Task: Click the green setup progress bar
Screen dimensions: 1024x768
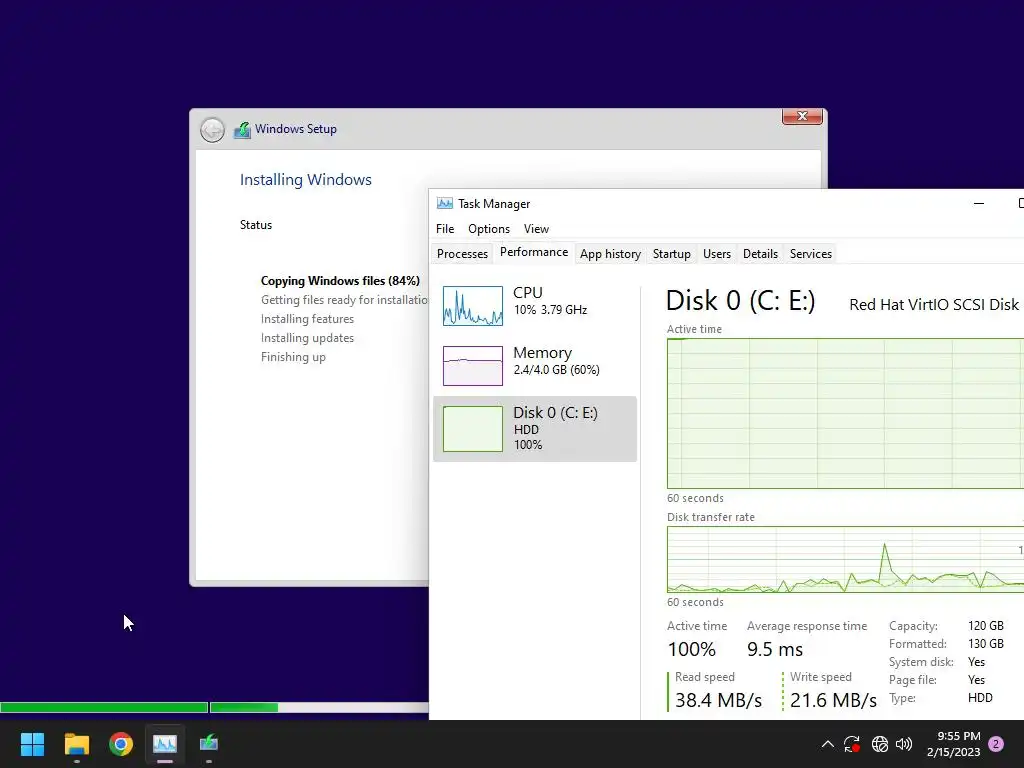Action: click(x=214, y=707)
